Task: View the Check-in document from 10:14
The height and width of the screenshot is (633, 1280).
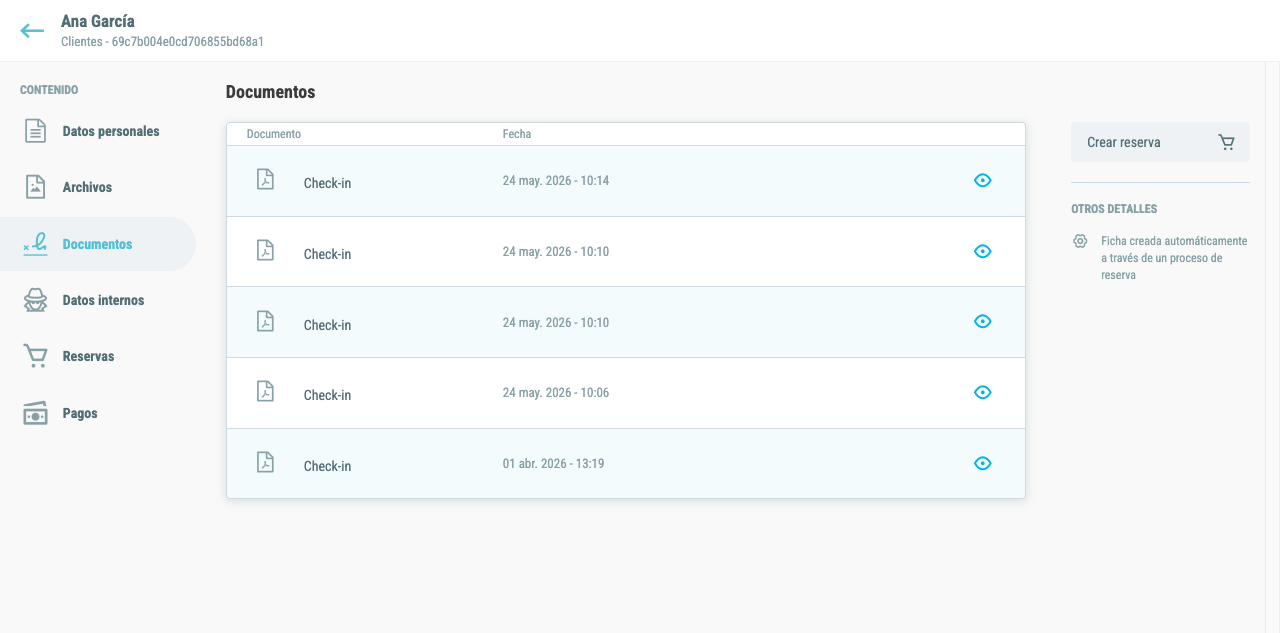Action: tap(983, 180)
